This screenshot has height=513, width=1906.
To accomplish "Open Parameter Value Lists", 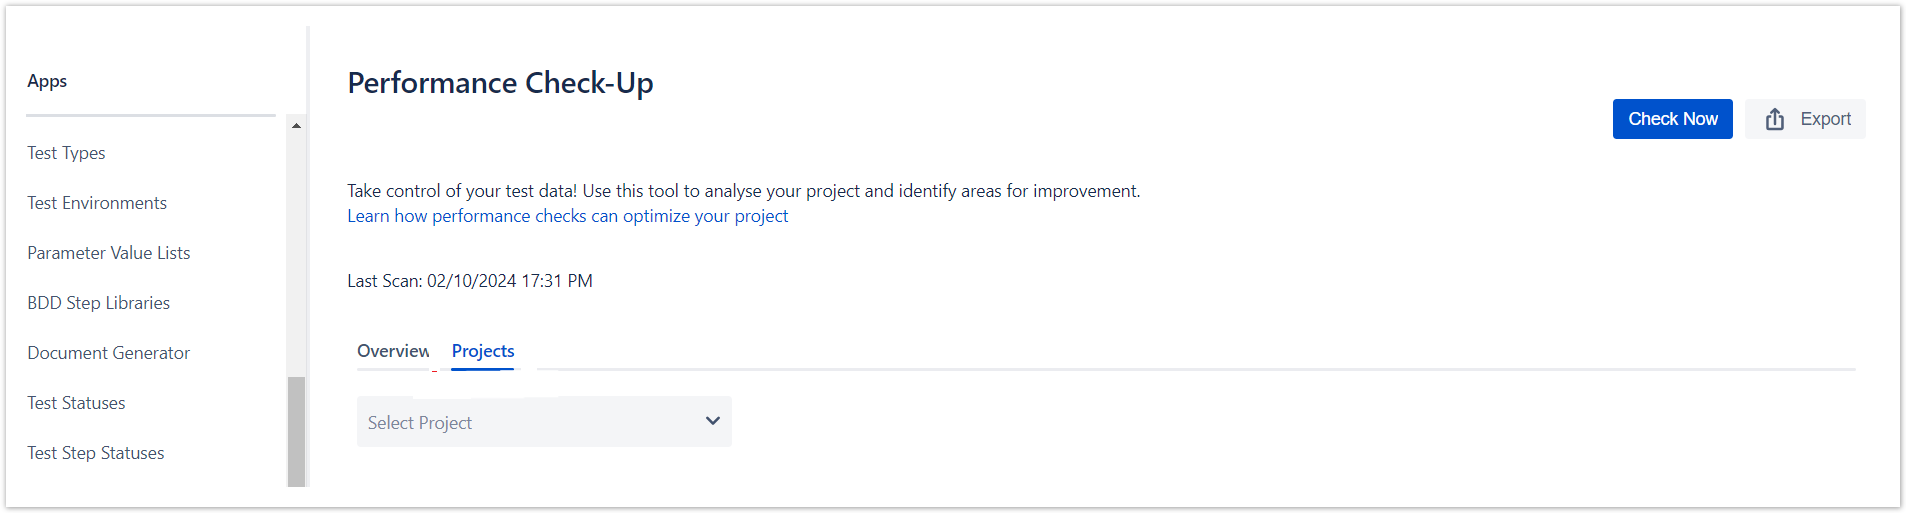I will (108, 253).
